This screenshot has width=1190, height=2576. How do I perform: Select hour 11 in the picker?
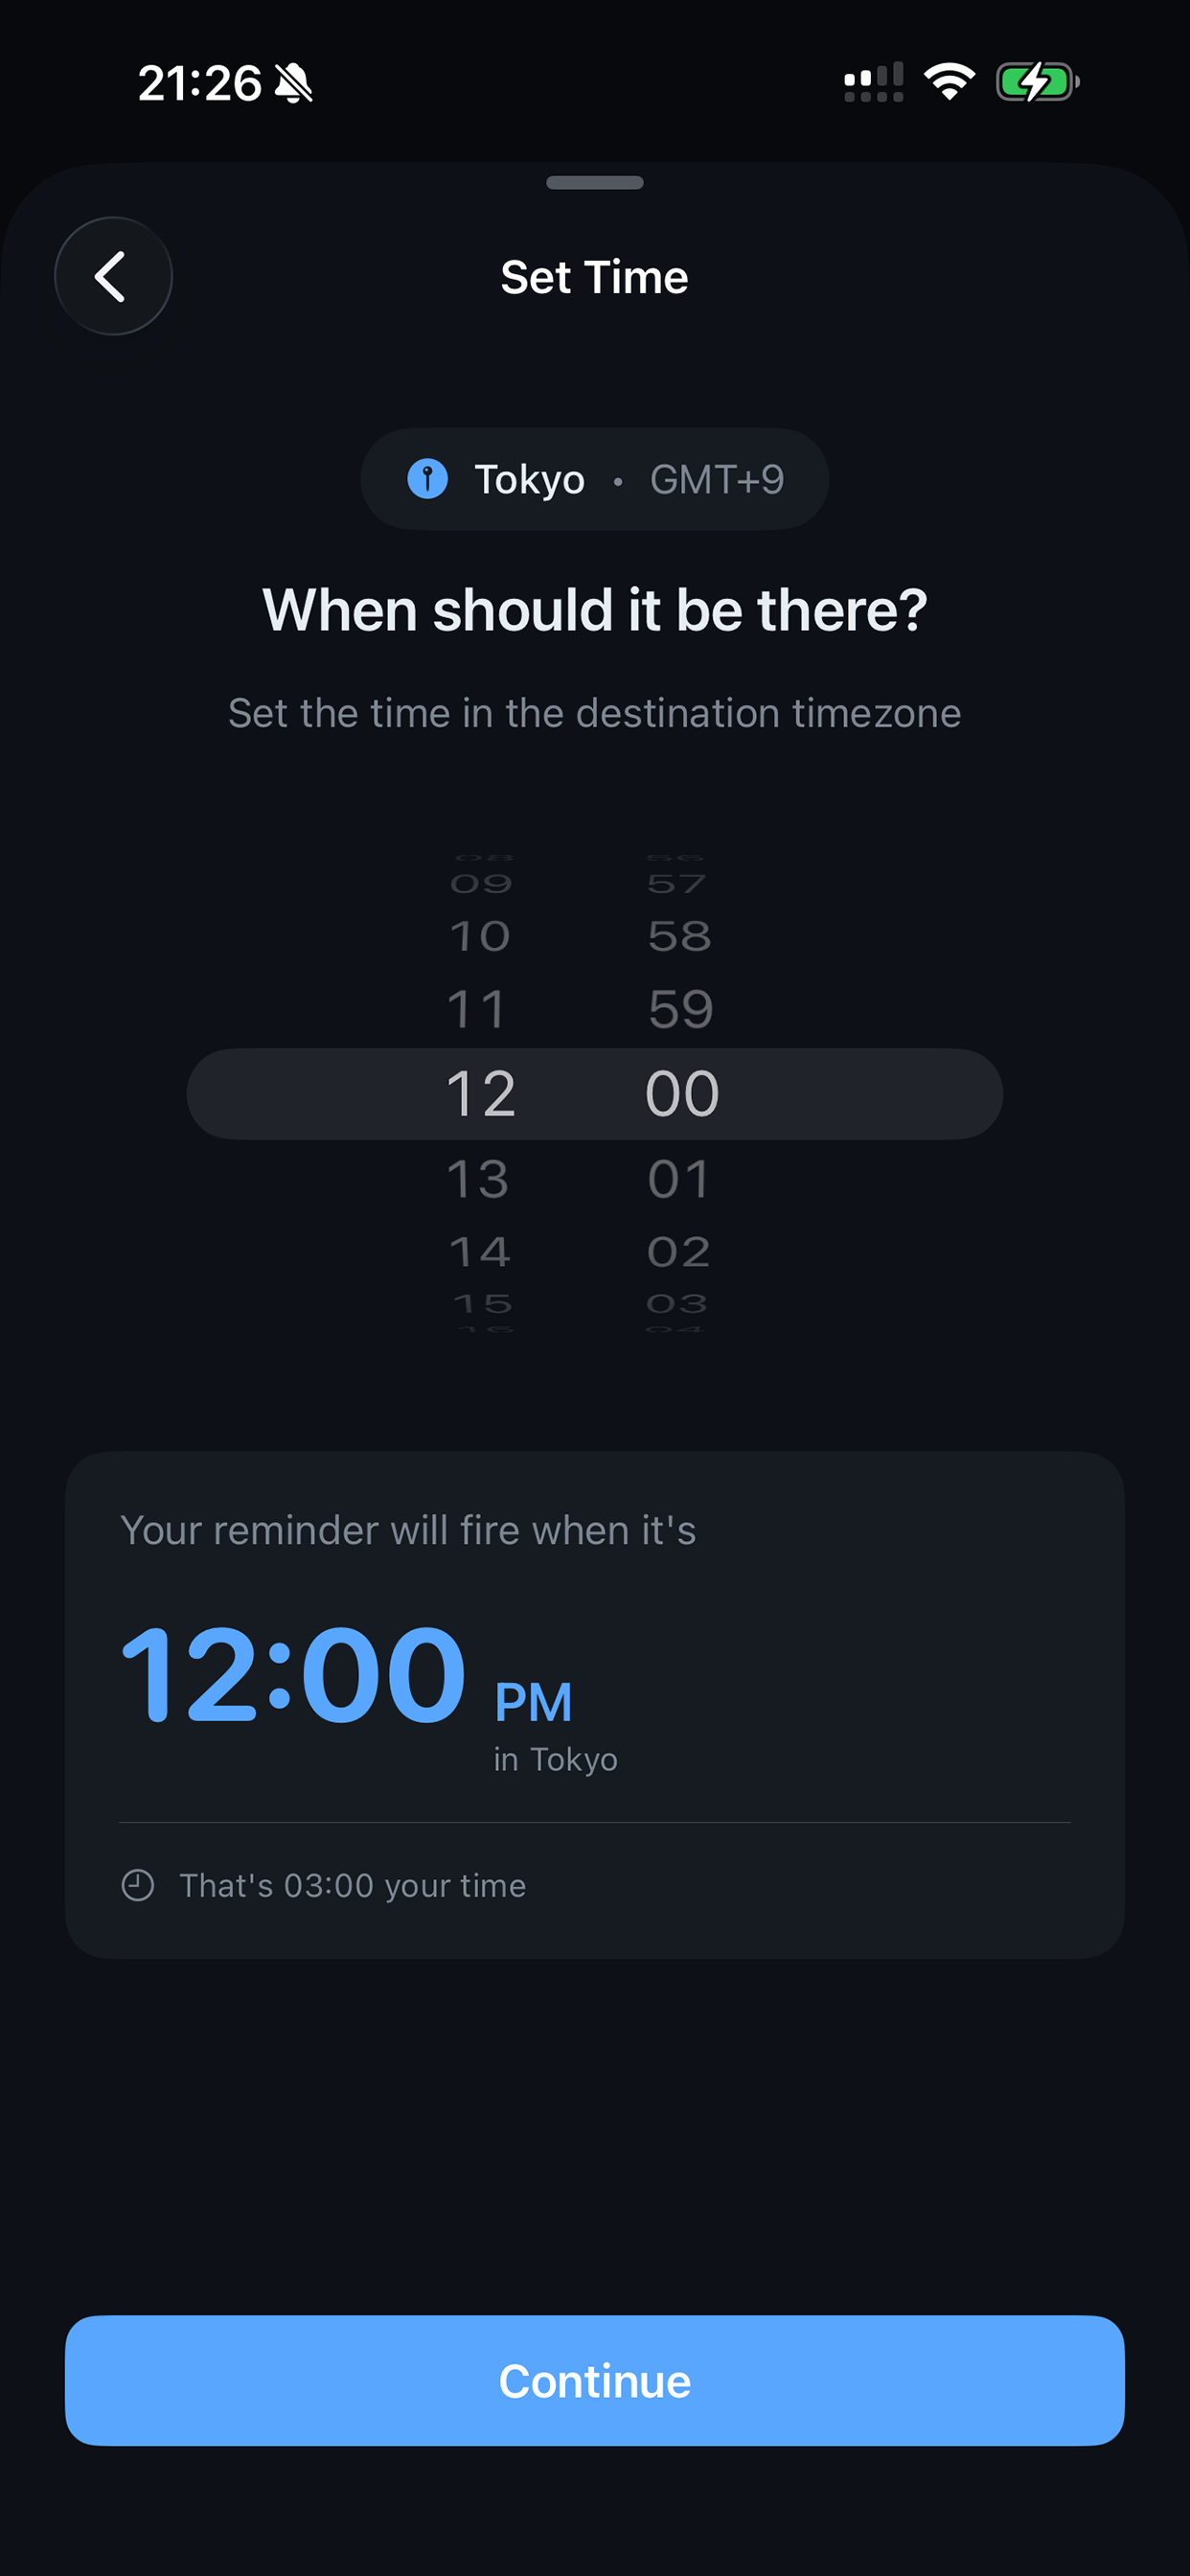(478, 1009)
